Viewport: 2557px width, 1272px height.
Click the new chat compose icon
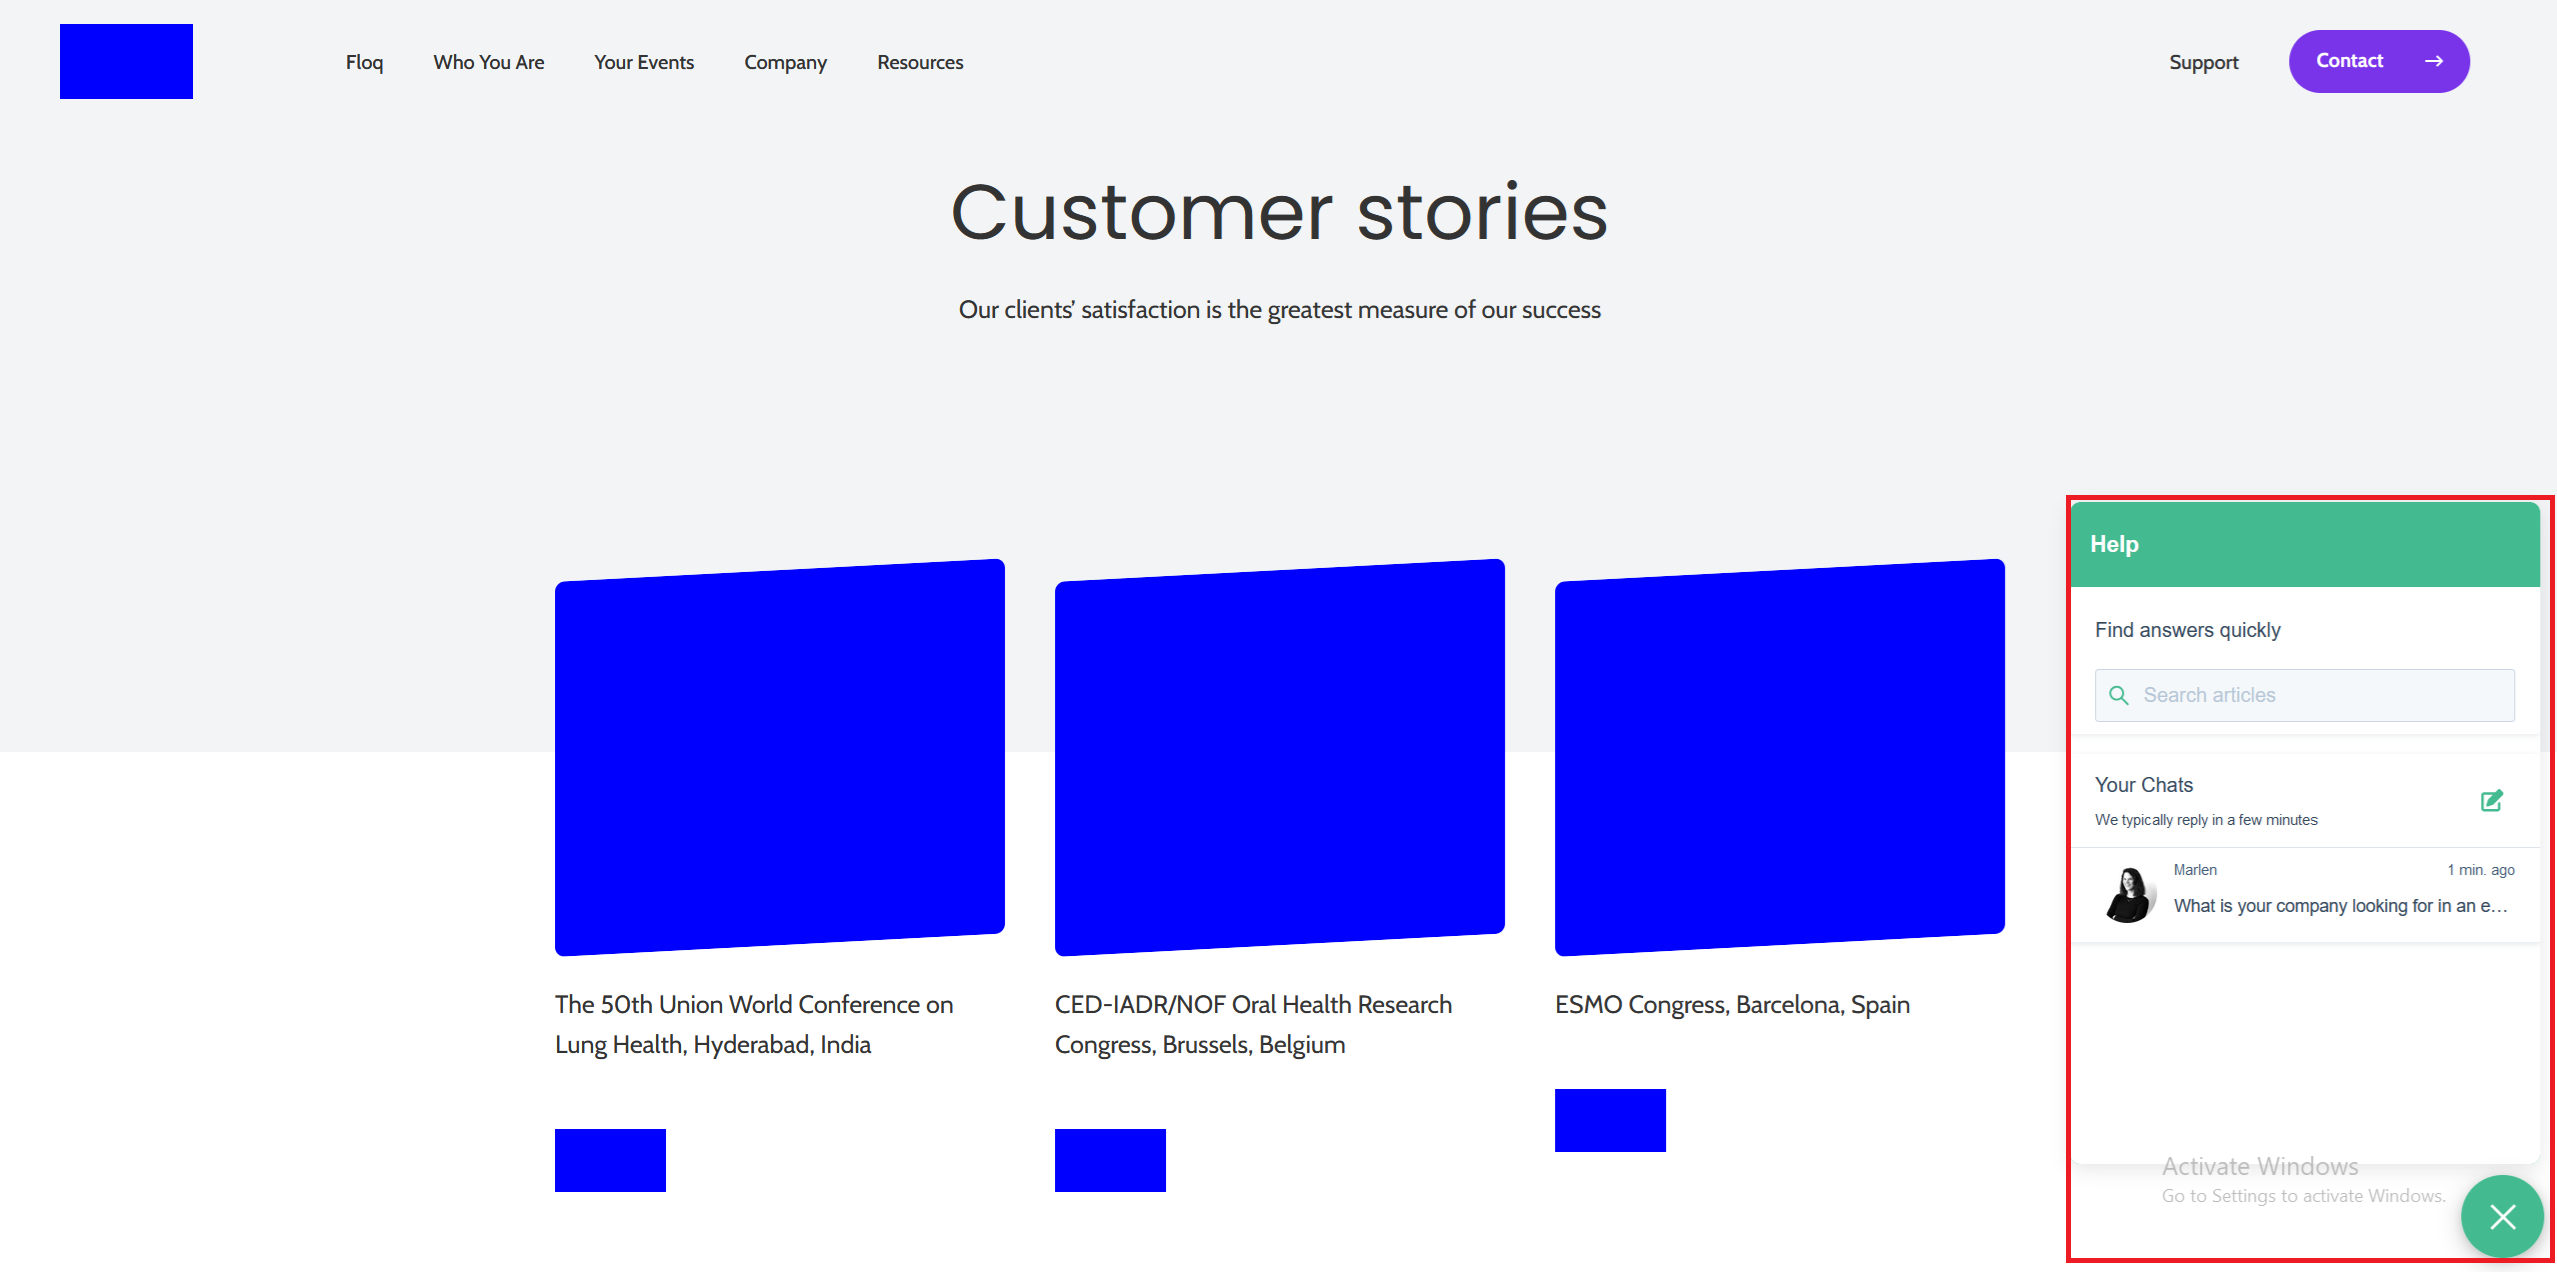click(2491, 800)
